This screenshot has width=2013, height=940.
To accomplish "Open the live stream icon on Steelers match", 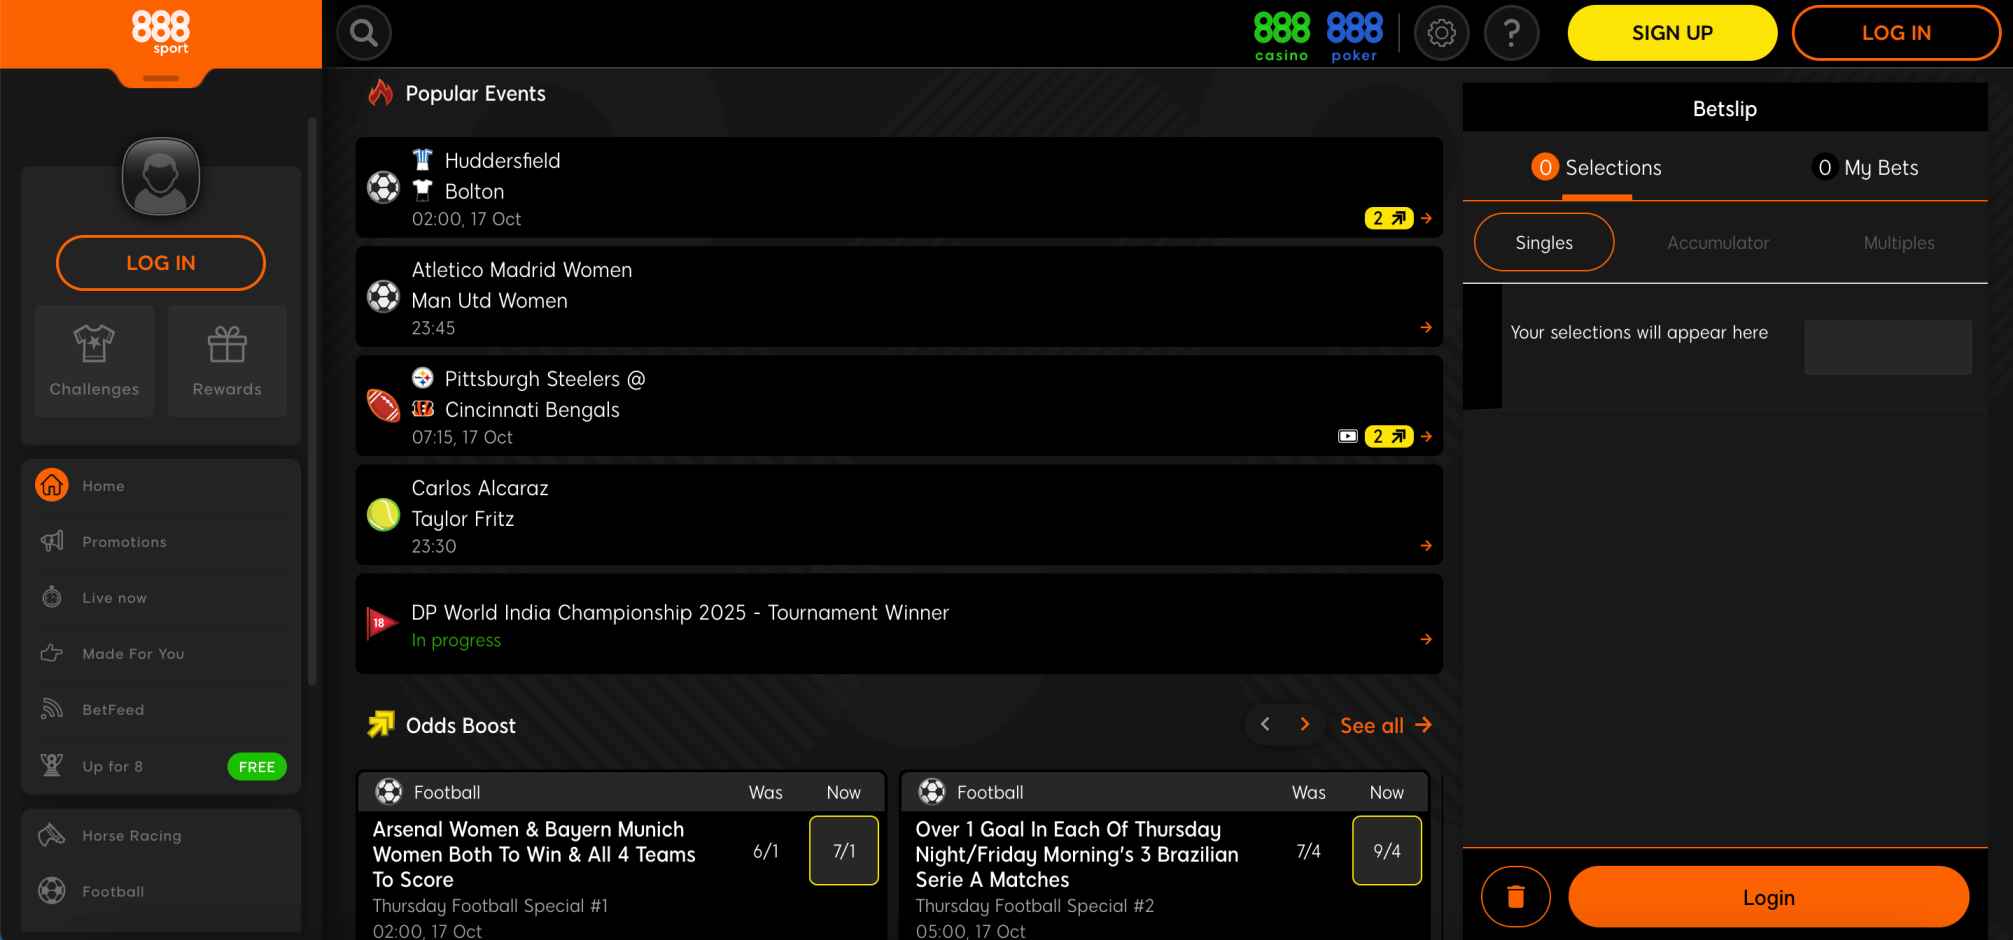I will pos(1348,436).
